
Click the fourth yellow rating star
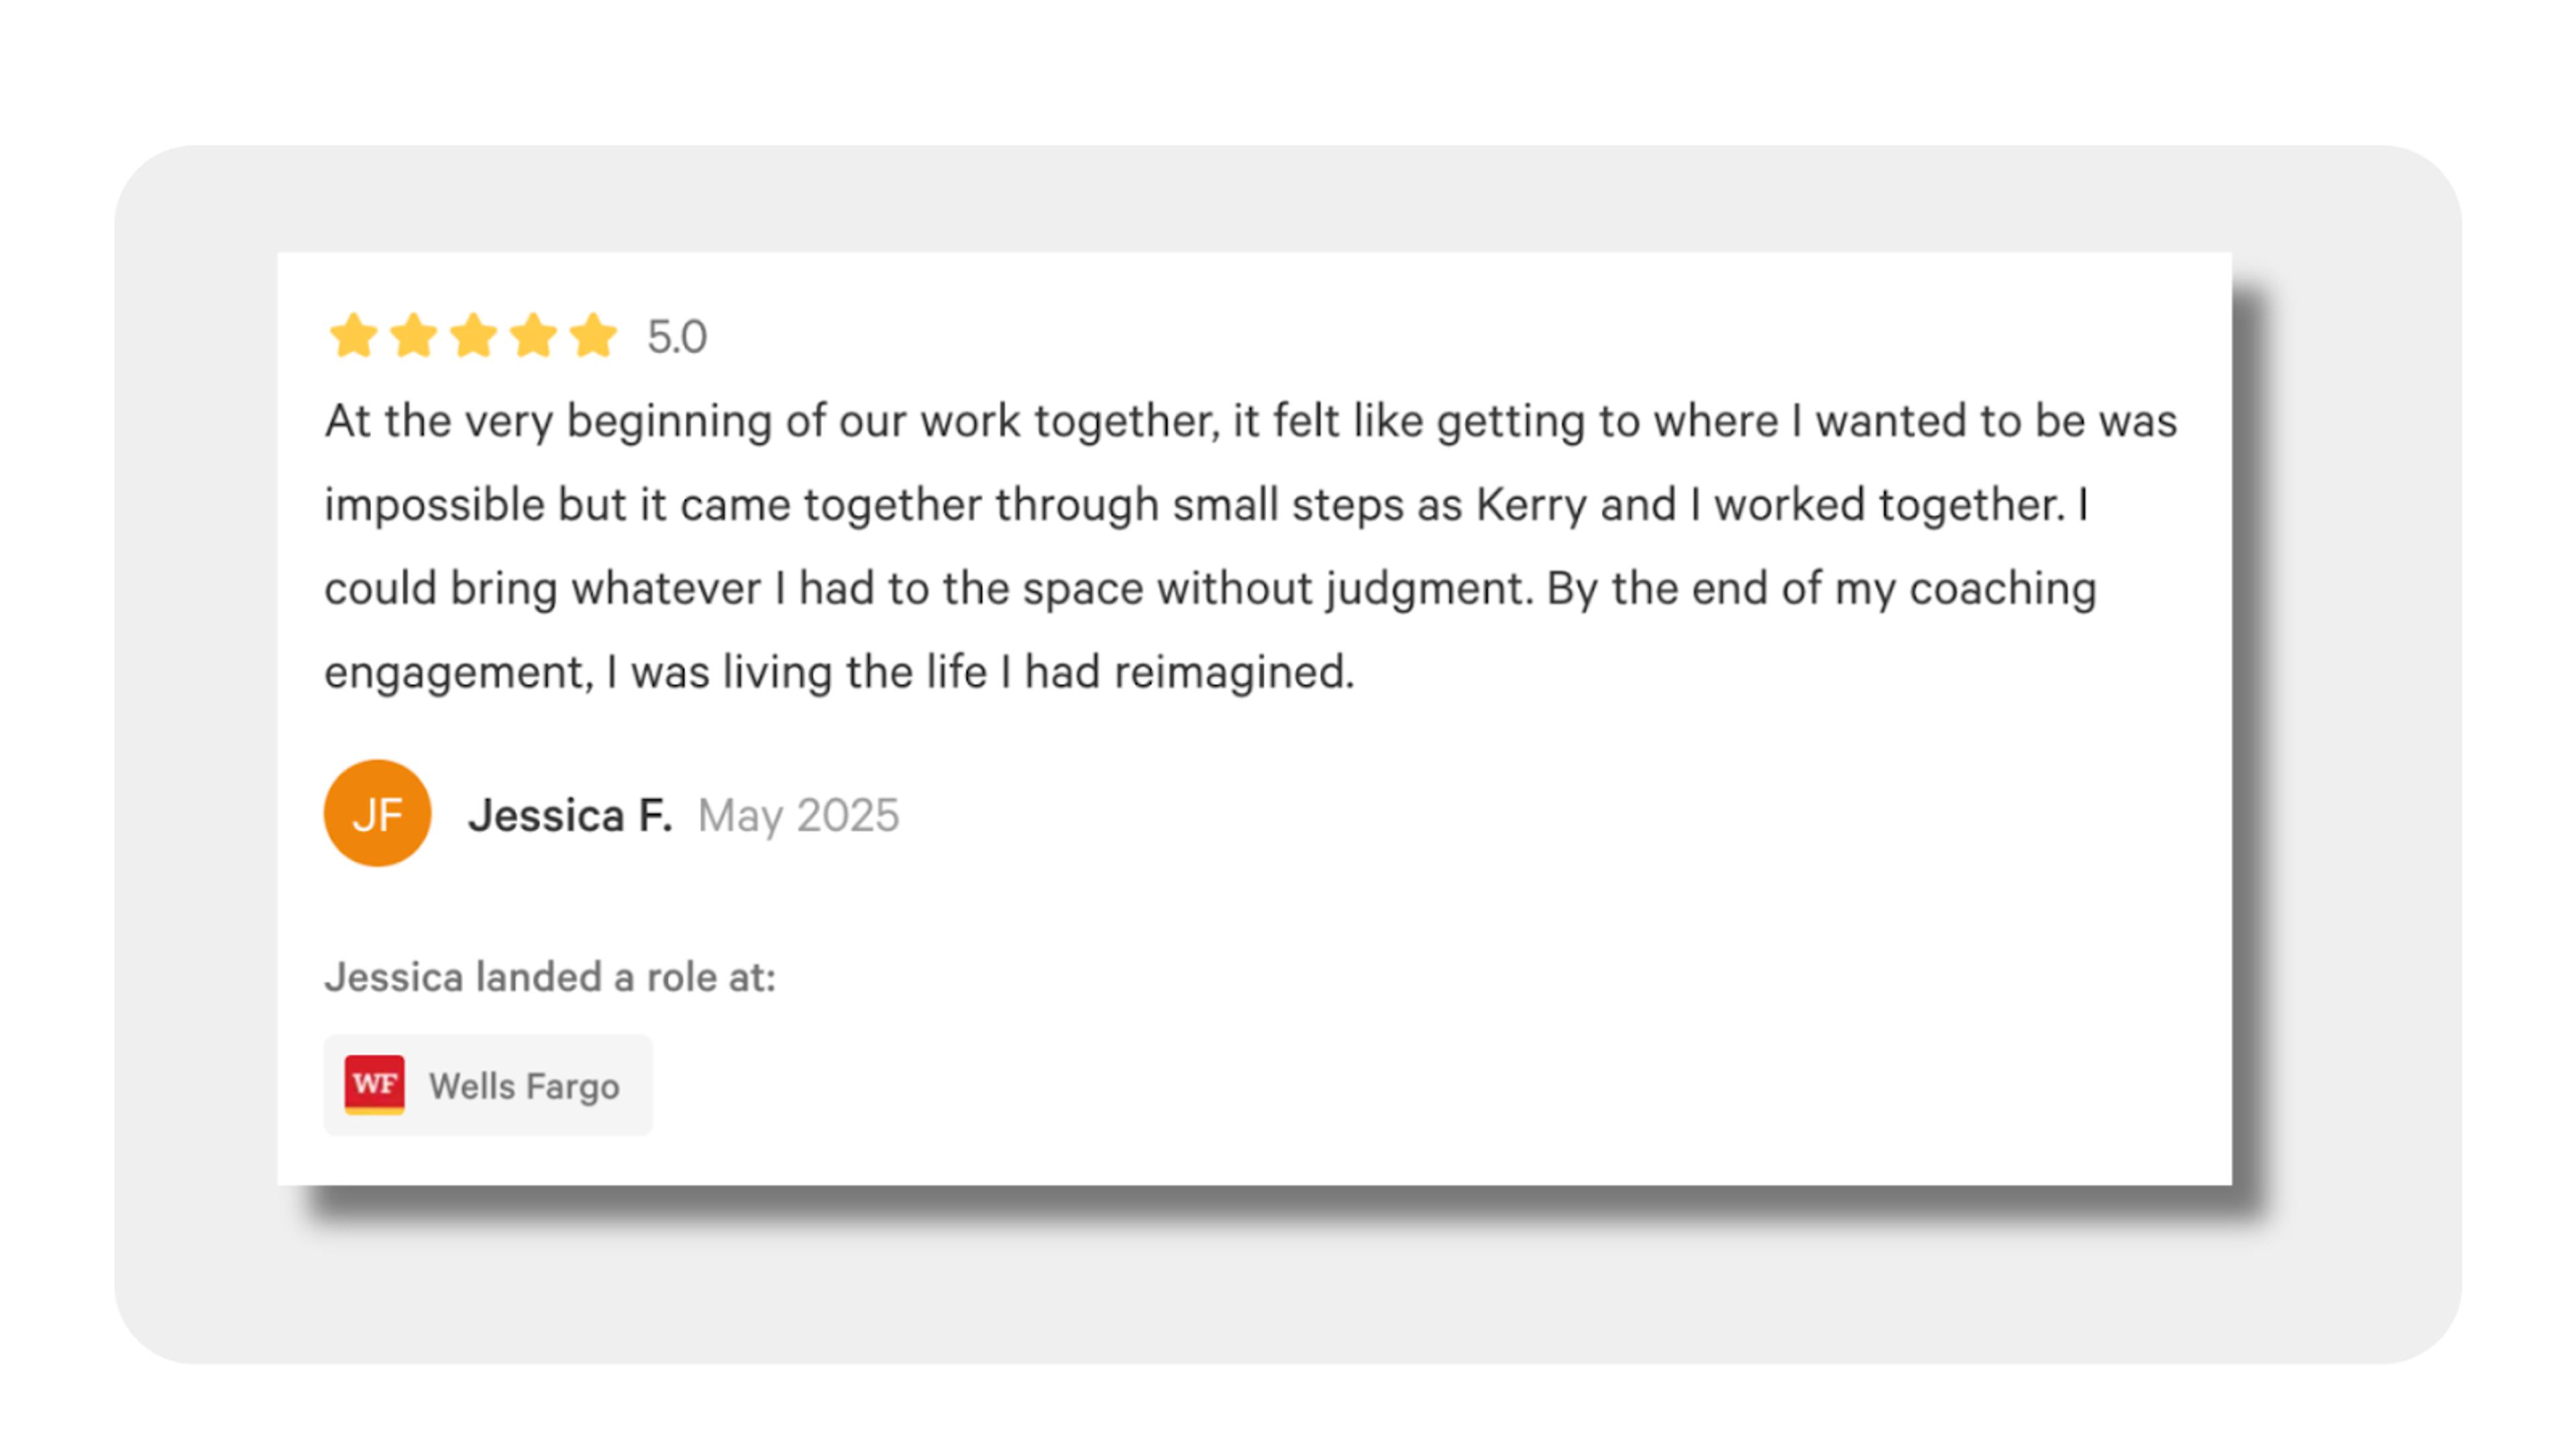pos(533,335)
